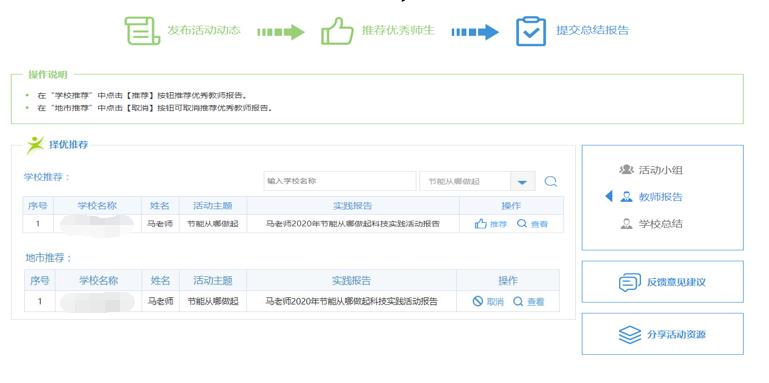Click the 查看 magnifier icon in 学校推荐 row
Image resolution: width=769 pixels, height=383 pixels.
click(x=522, y=224)
